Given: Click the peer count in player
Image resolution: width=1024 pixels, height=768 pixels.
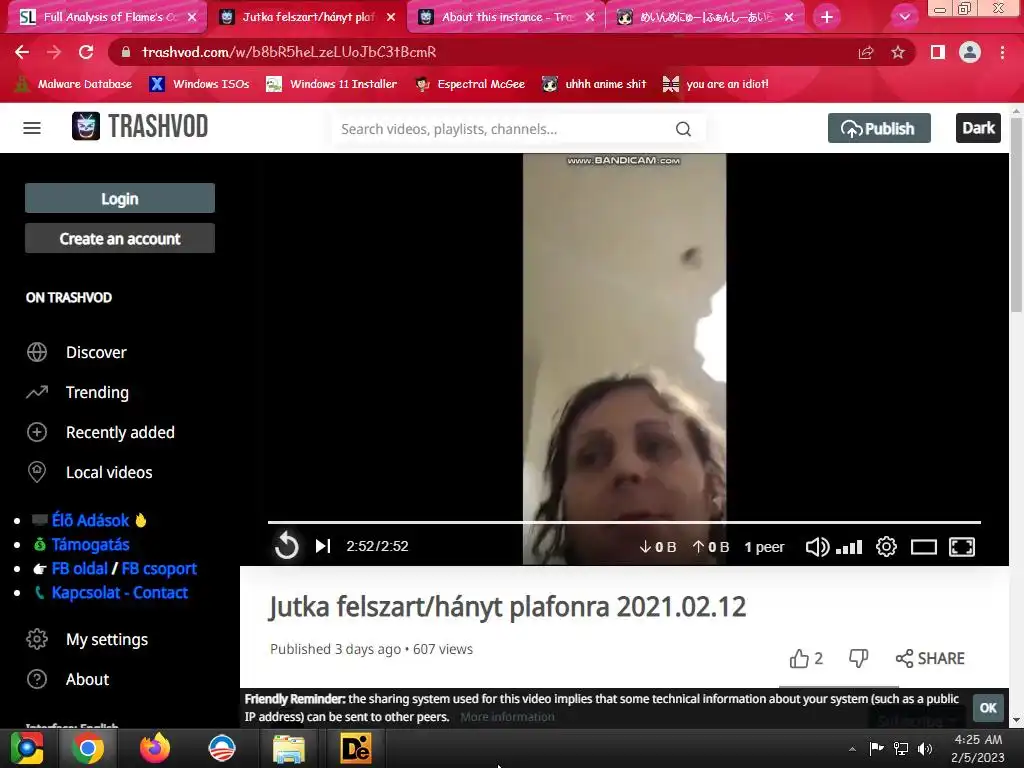Looking at the screenshot, I should pos(764,547).
